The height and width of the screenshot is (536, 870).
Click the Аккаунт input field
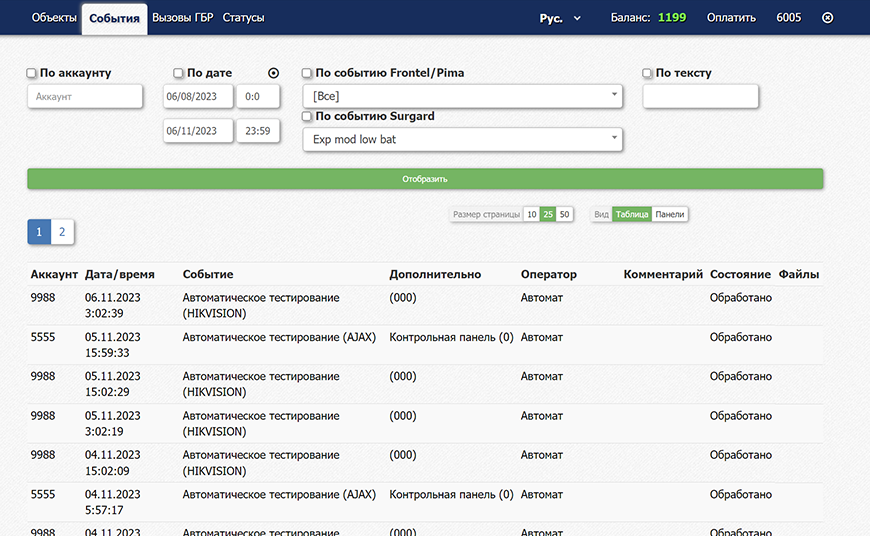click(85, 97)
